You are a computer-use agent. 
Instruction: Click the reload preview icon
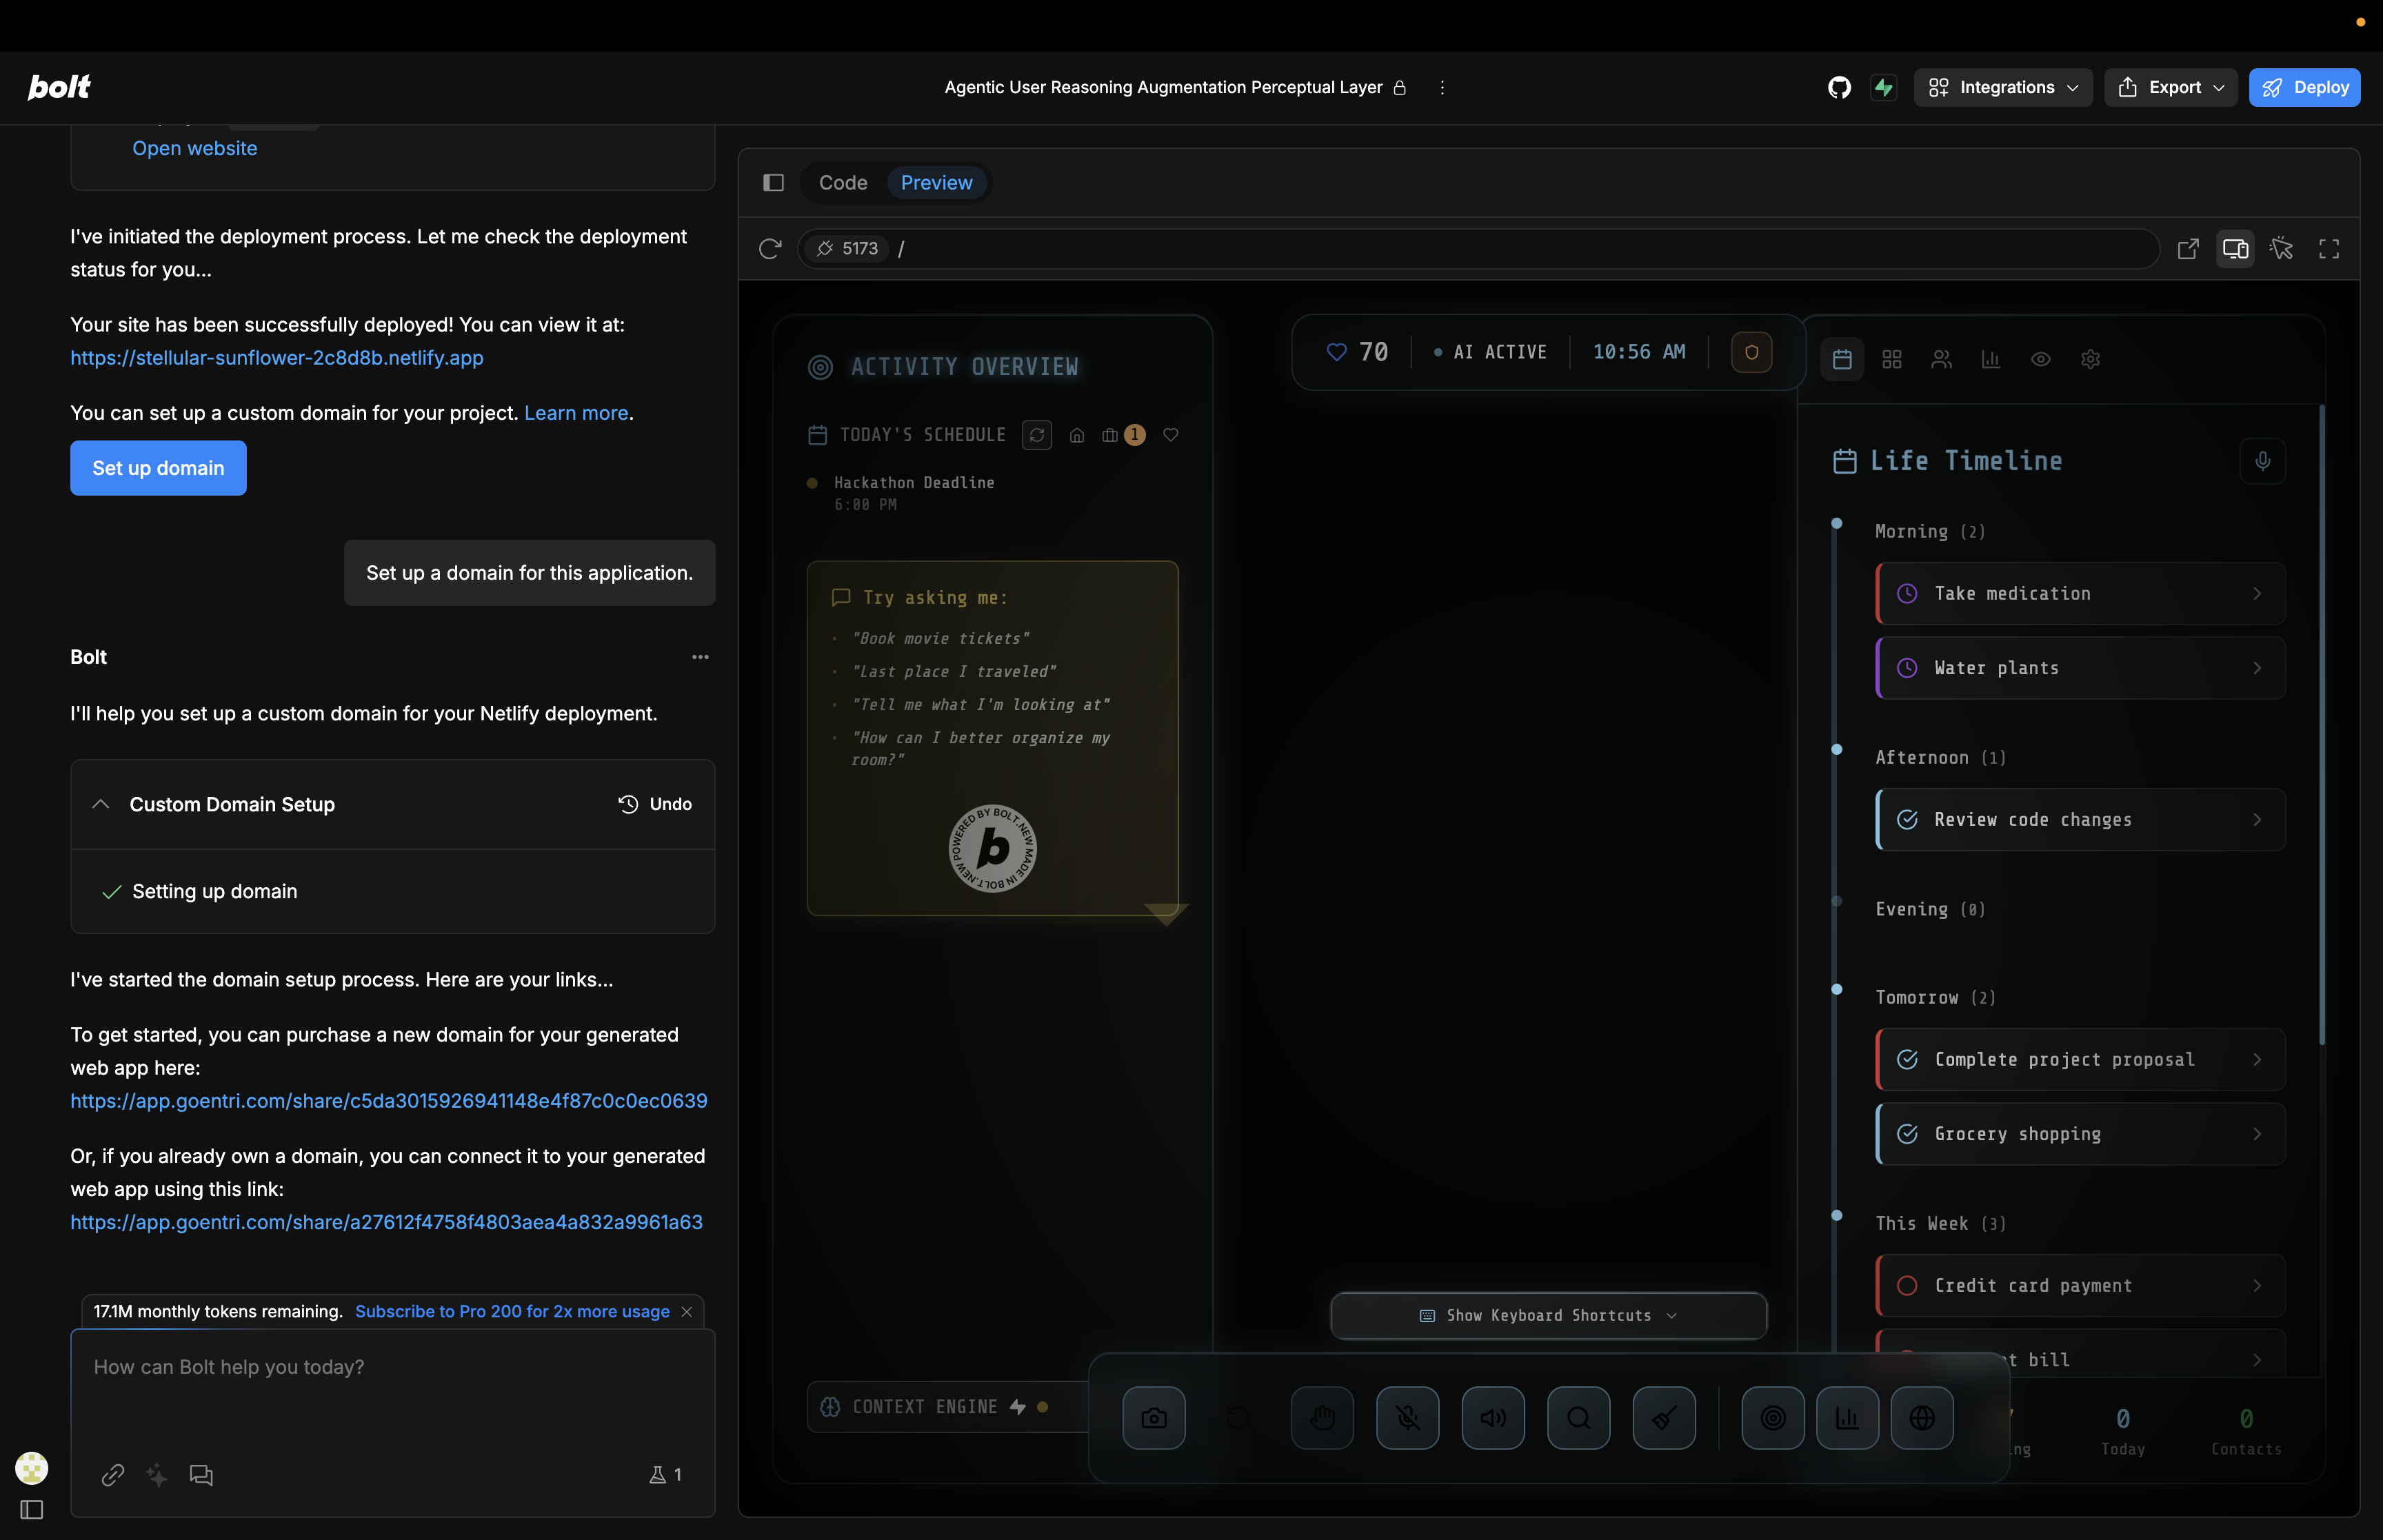(769, 248)
